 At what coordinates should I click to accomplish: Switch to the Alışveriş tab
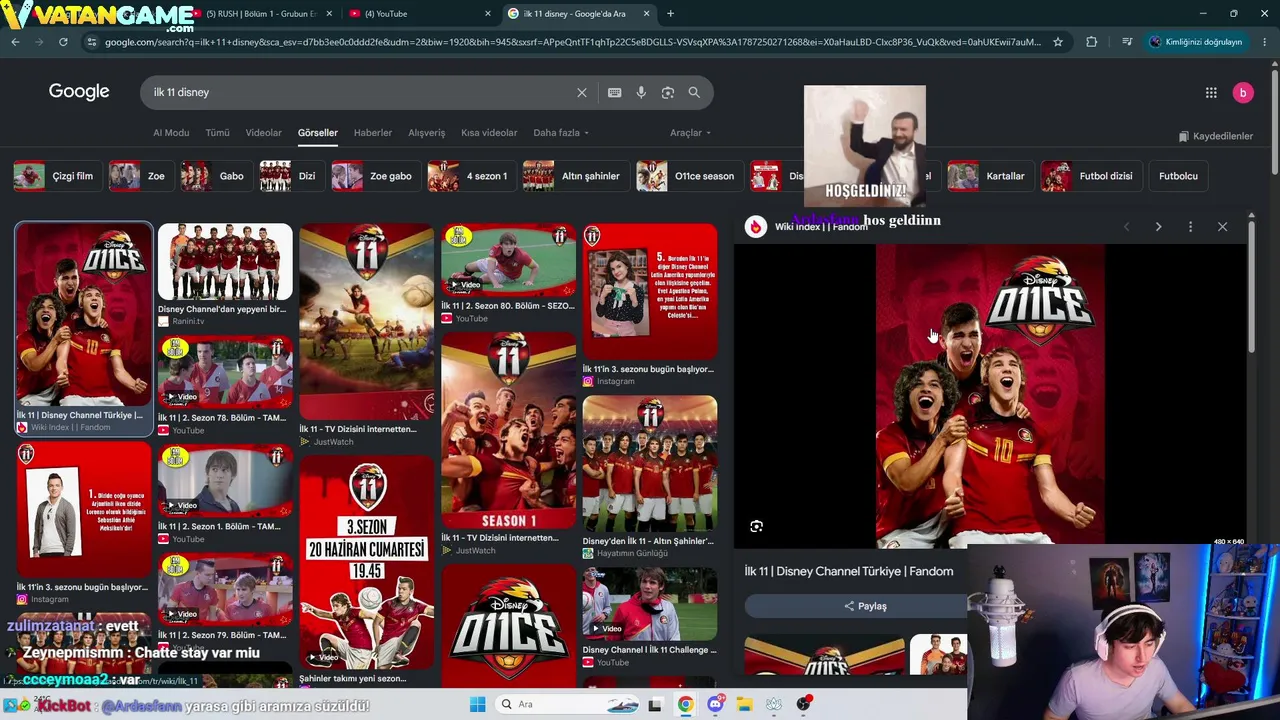coord(426,133)
